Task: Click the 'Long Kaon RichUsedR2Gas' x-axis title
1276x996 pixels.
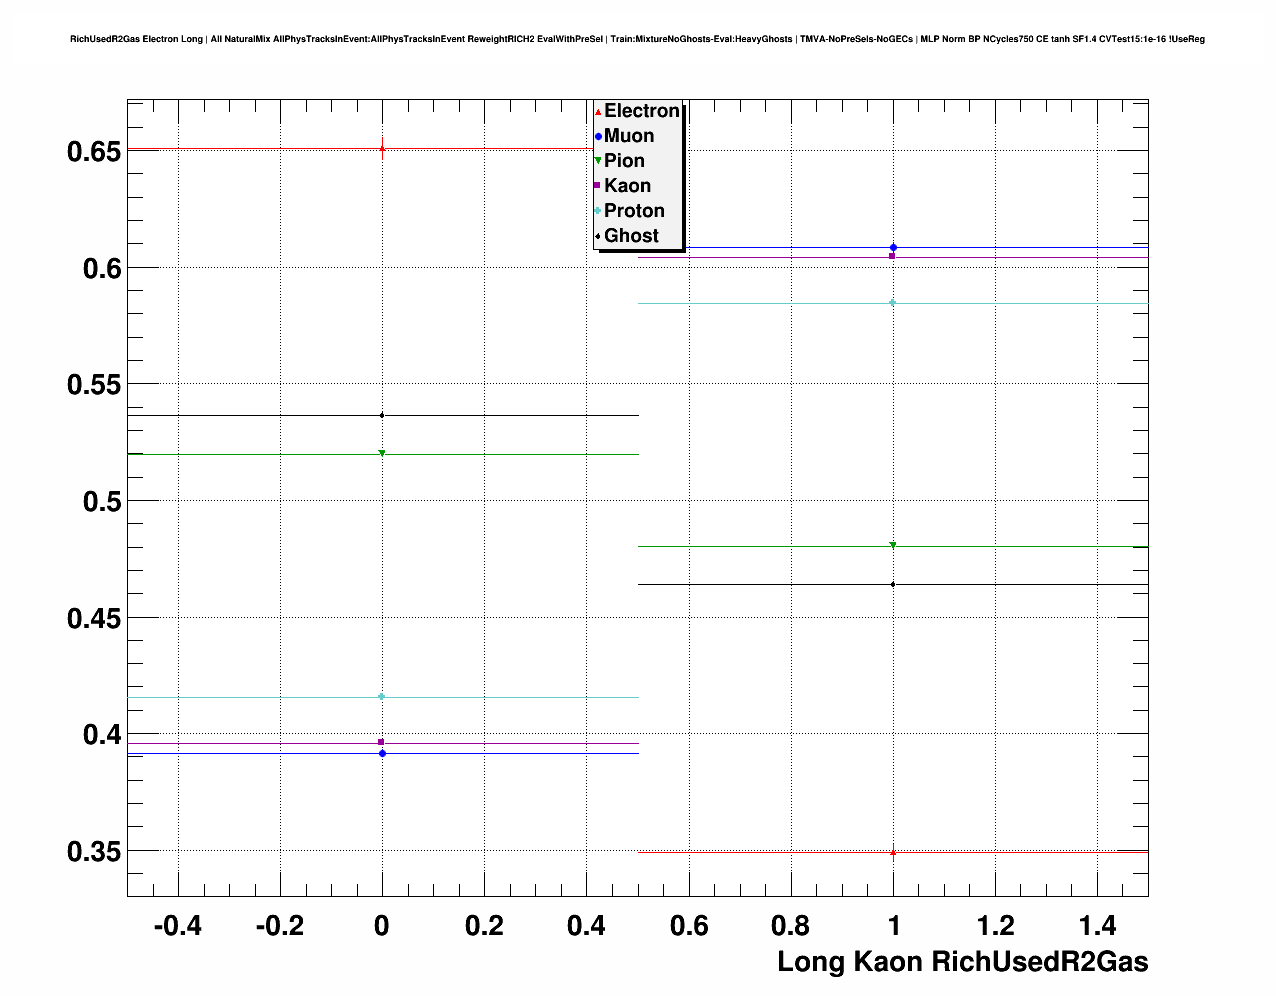Action: pyautogui.click(x=962, y=962)
